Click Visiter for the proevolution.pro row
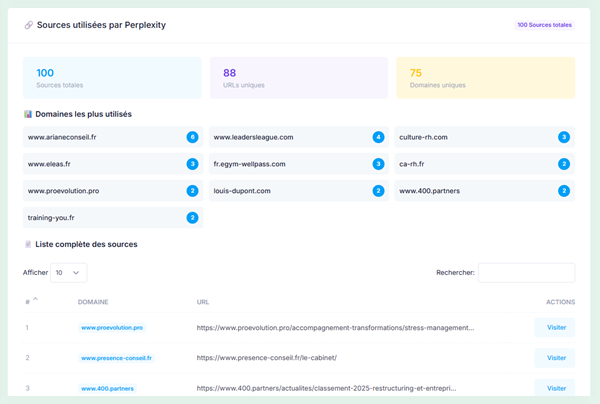 (554, 327)
